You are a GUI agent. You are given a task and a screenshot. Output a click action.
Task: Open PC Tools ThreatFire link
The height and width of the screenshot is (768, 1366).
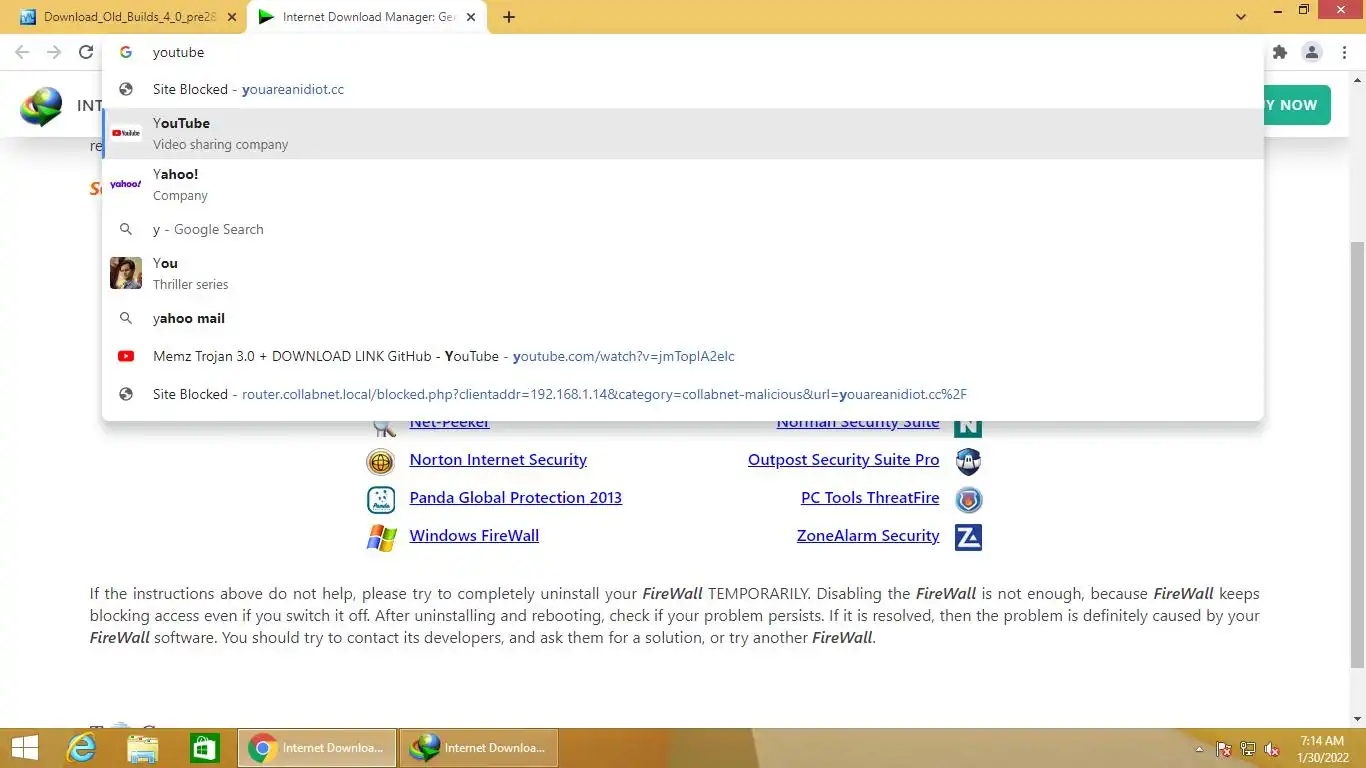[x=870, y=498]
